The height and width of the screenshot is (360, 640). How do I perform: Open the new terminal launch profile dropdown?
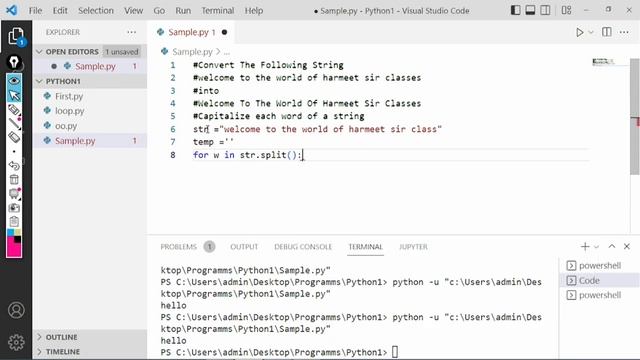tap(596, 247)
